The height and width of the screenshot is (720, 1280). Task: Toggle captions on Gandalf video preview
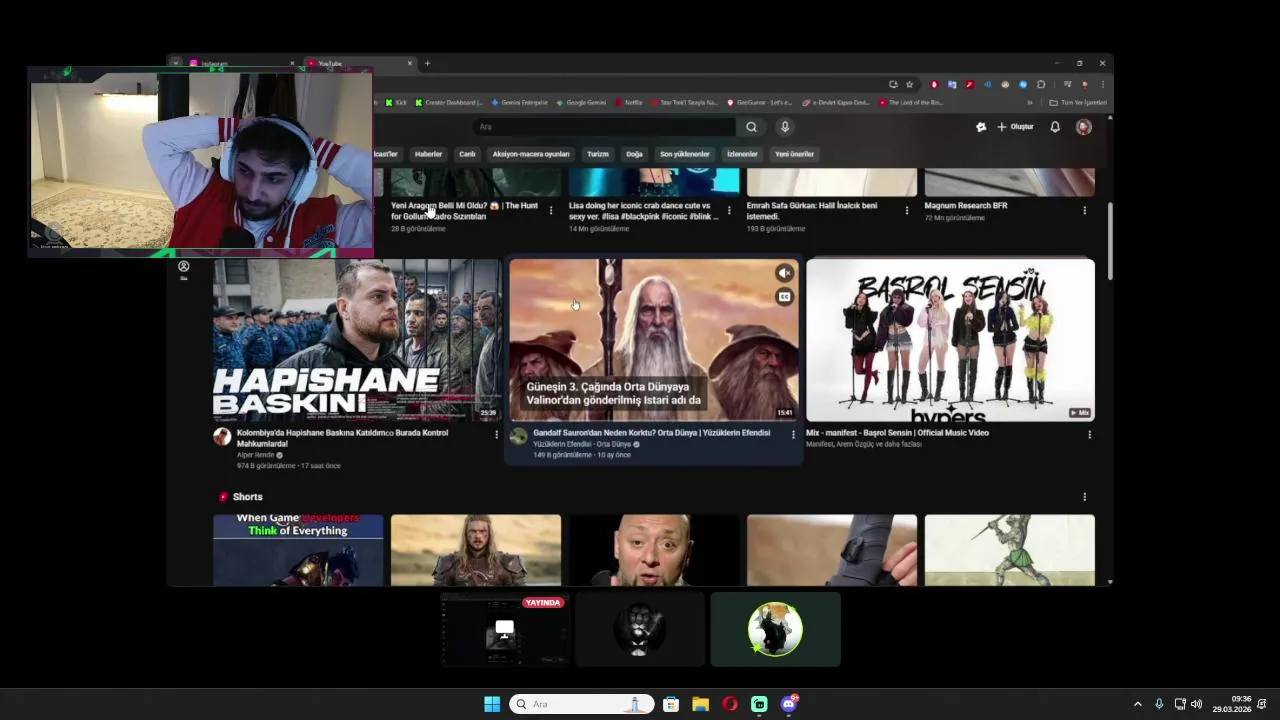785,297
